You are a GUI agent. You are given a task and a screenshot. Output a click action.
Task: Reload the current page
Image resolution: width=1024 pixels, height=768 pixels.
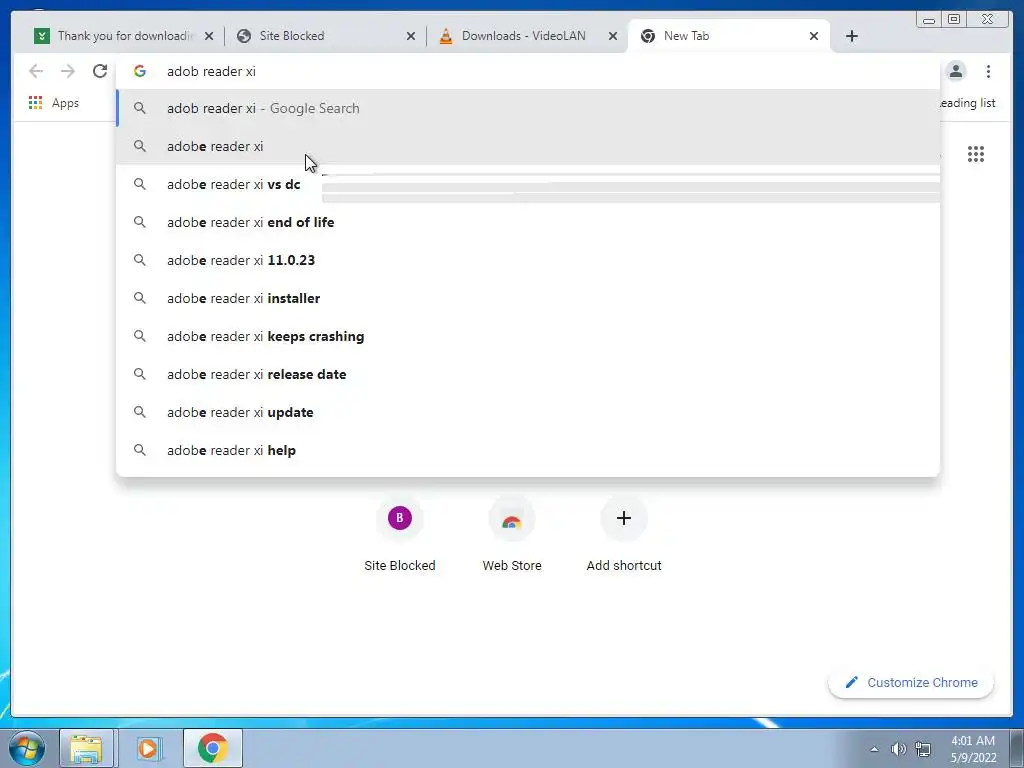coord(100,71)
